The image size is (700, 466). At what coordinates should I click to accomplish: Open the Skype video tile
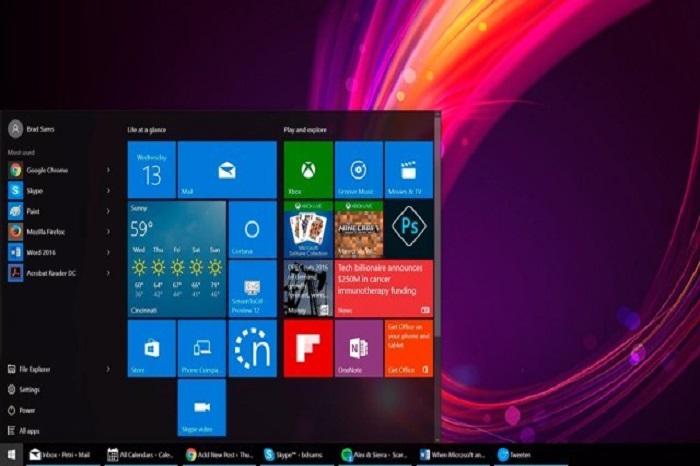tap(202, 408)
